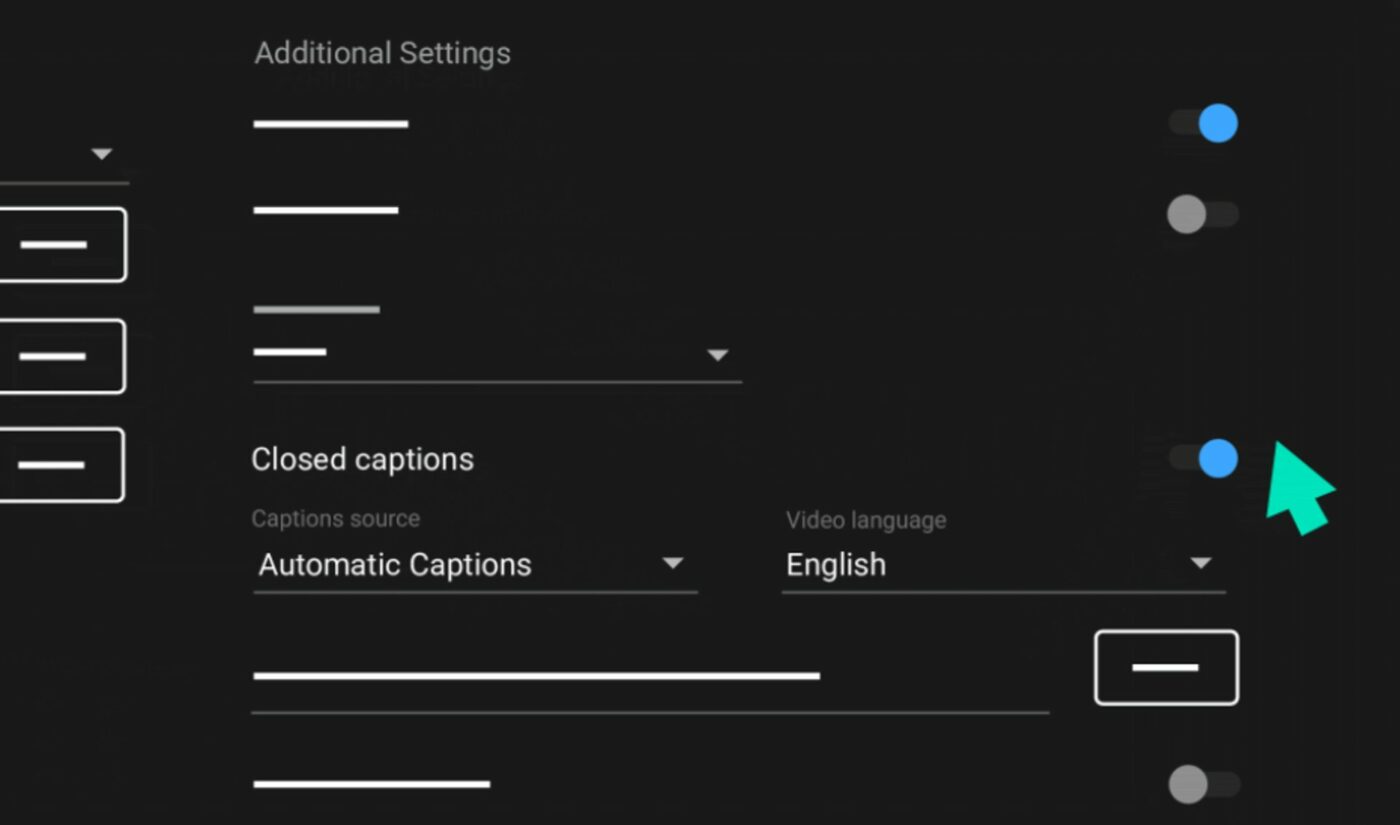Click the outlined button beside the caption text field
Viewport: 1400px width, 825px height.
[1166, 667]
